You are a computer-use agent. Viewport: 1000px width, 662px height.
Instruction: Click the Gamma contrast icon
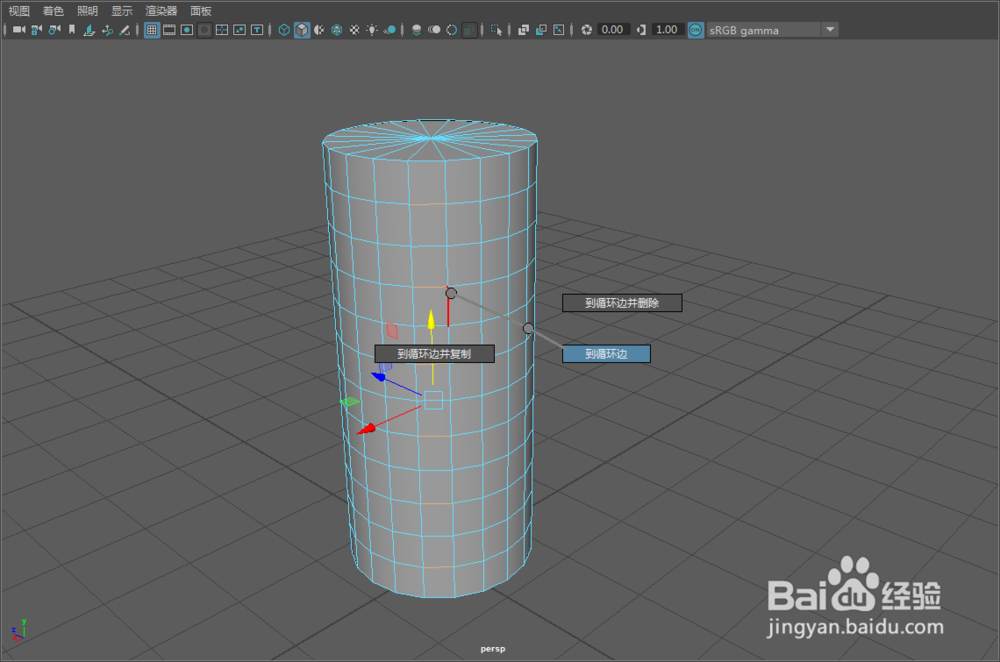click(641, 30)
